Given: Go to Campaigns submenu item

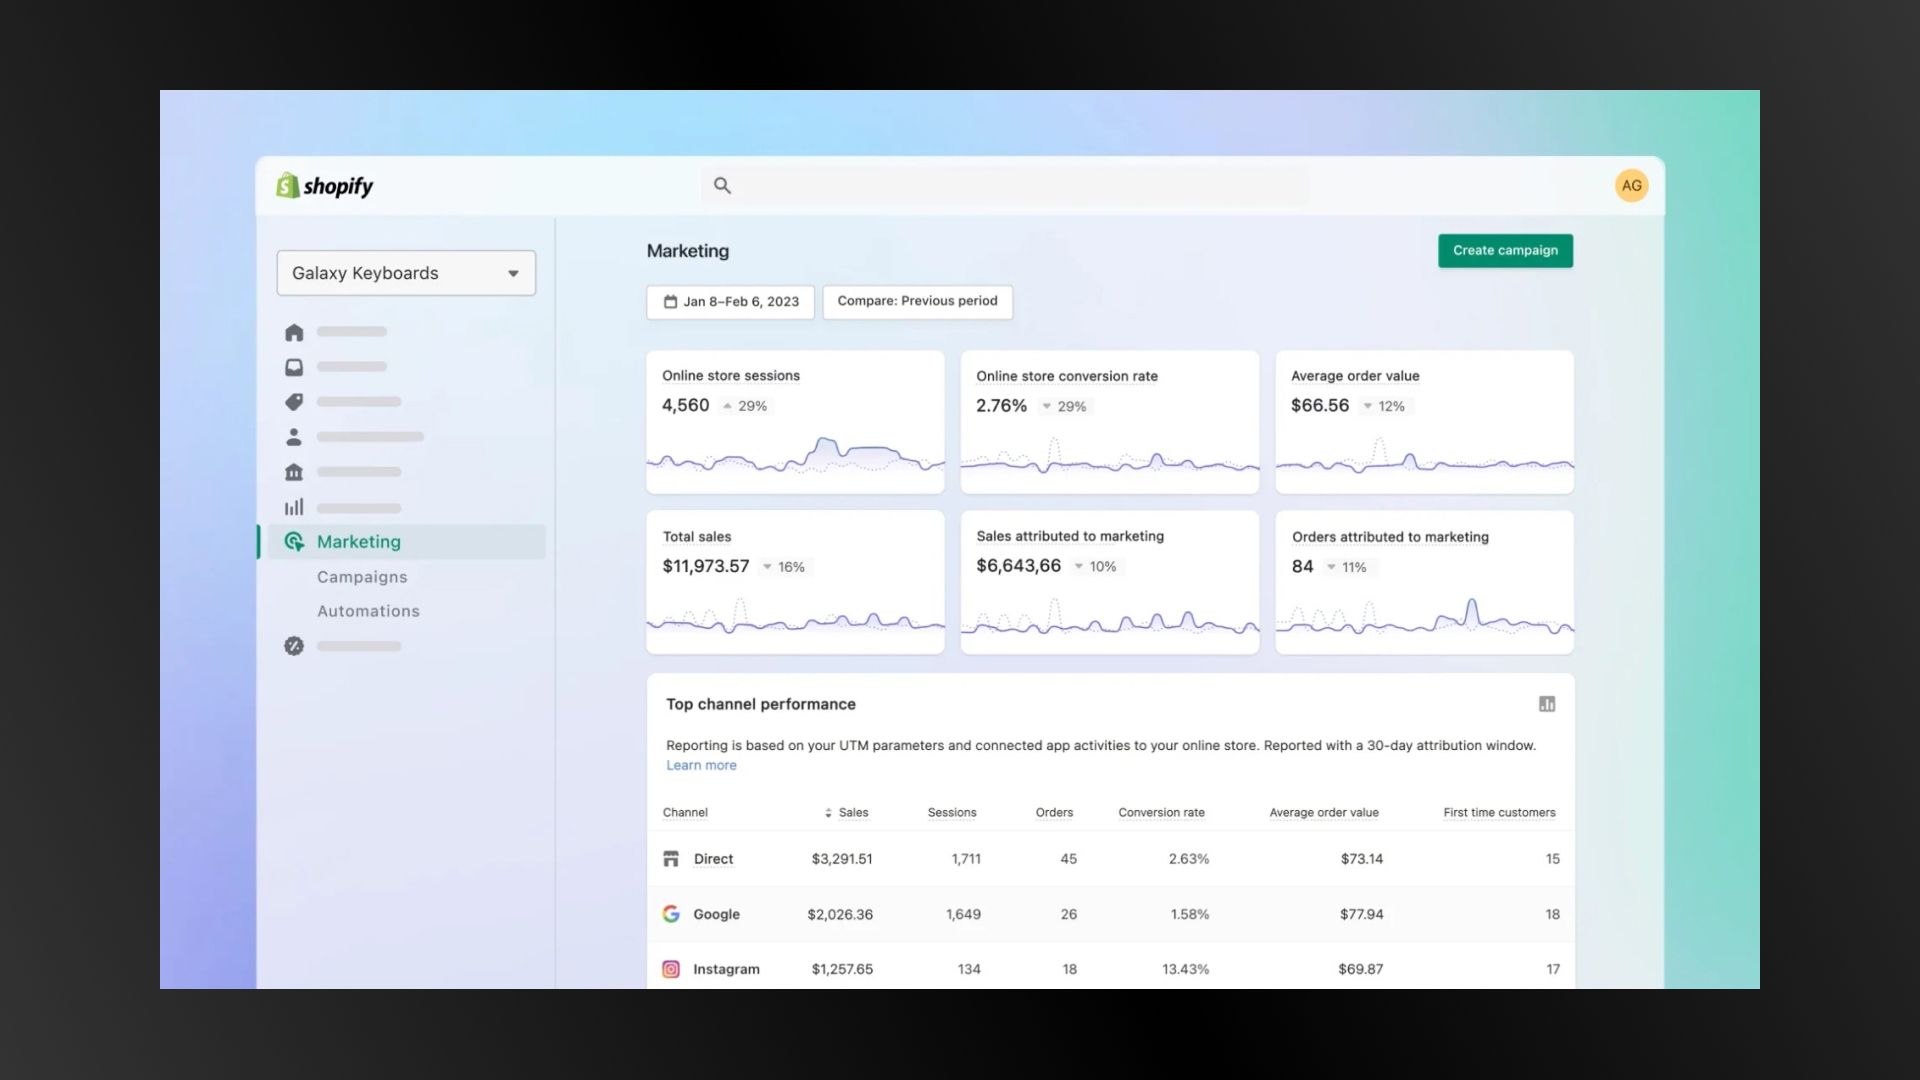Looking at the screenshot, I should click(362, 577).
